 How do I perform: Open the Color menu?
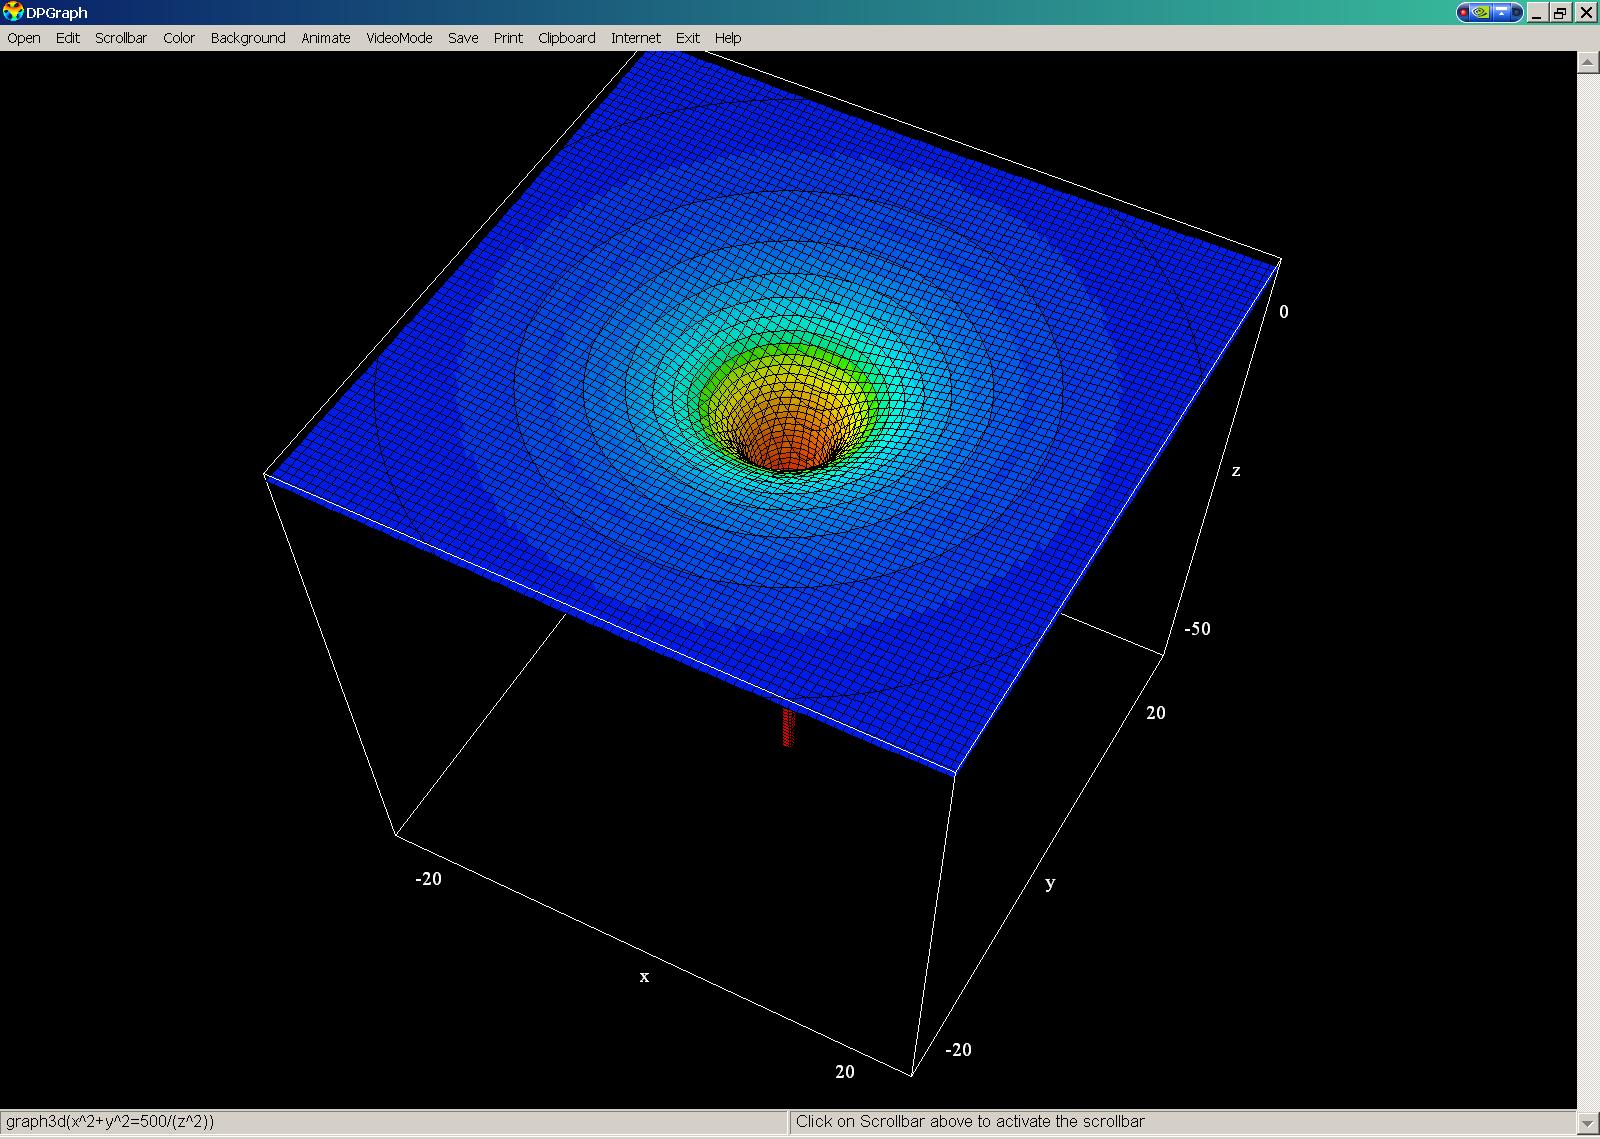click(179, 38)
